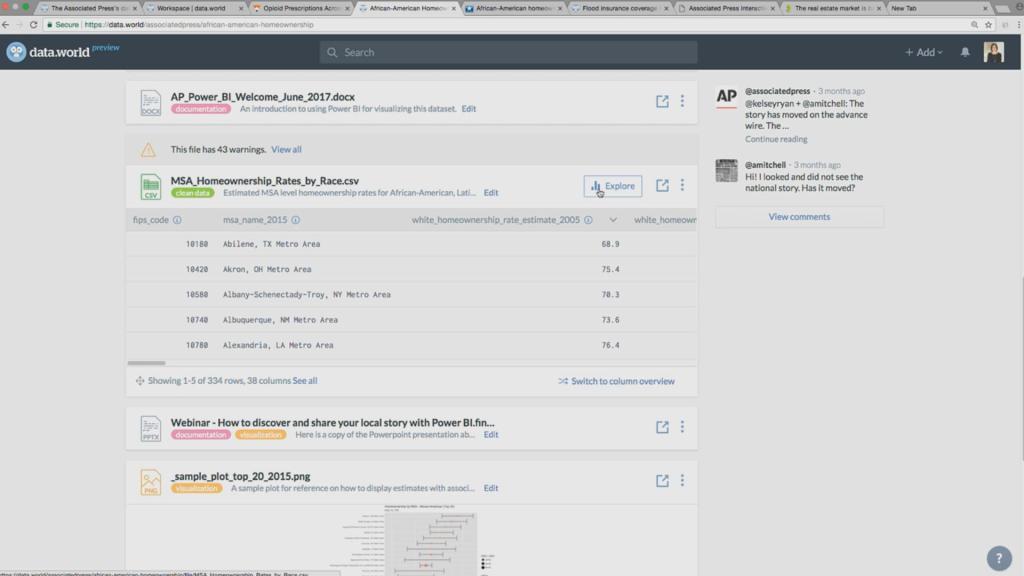Viewport: 1024px width, 576px height.
Task: Click the warning triangle icon
Action: pos(148,150)
